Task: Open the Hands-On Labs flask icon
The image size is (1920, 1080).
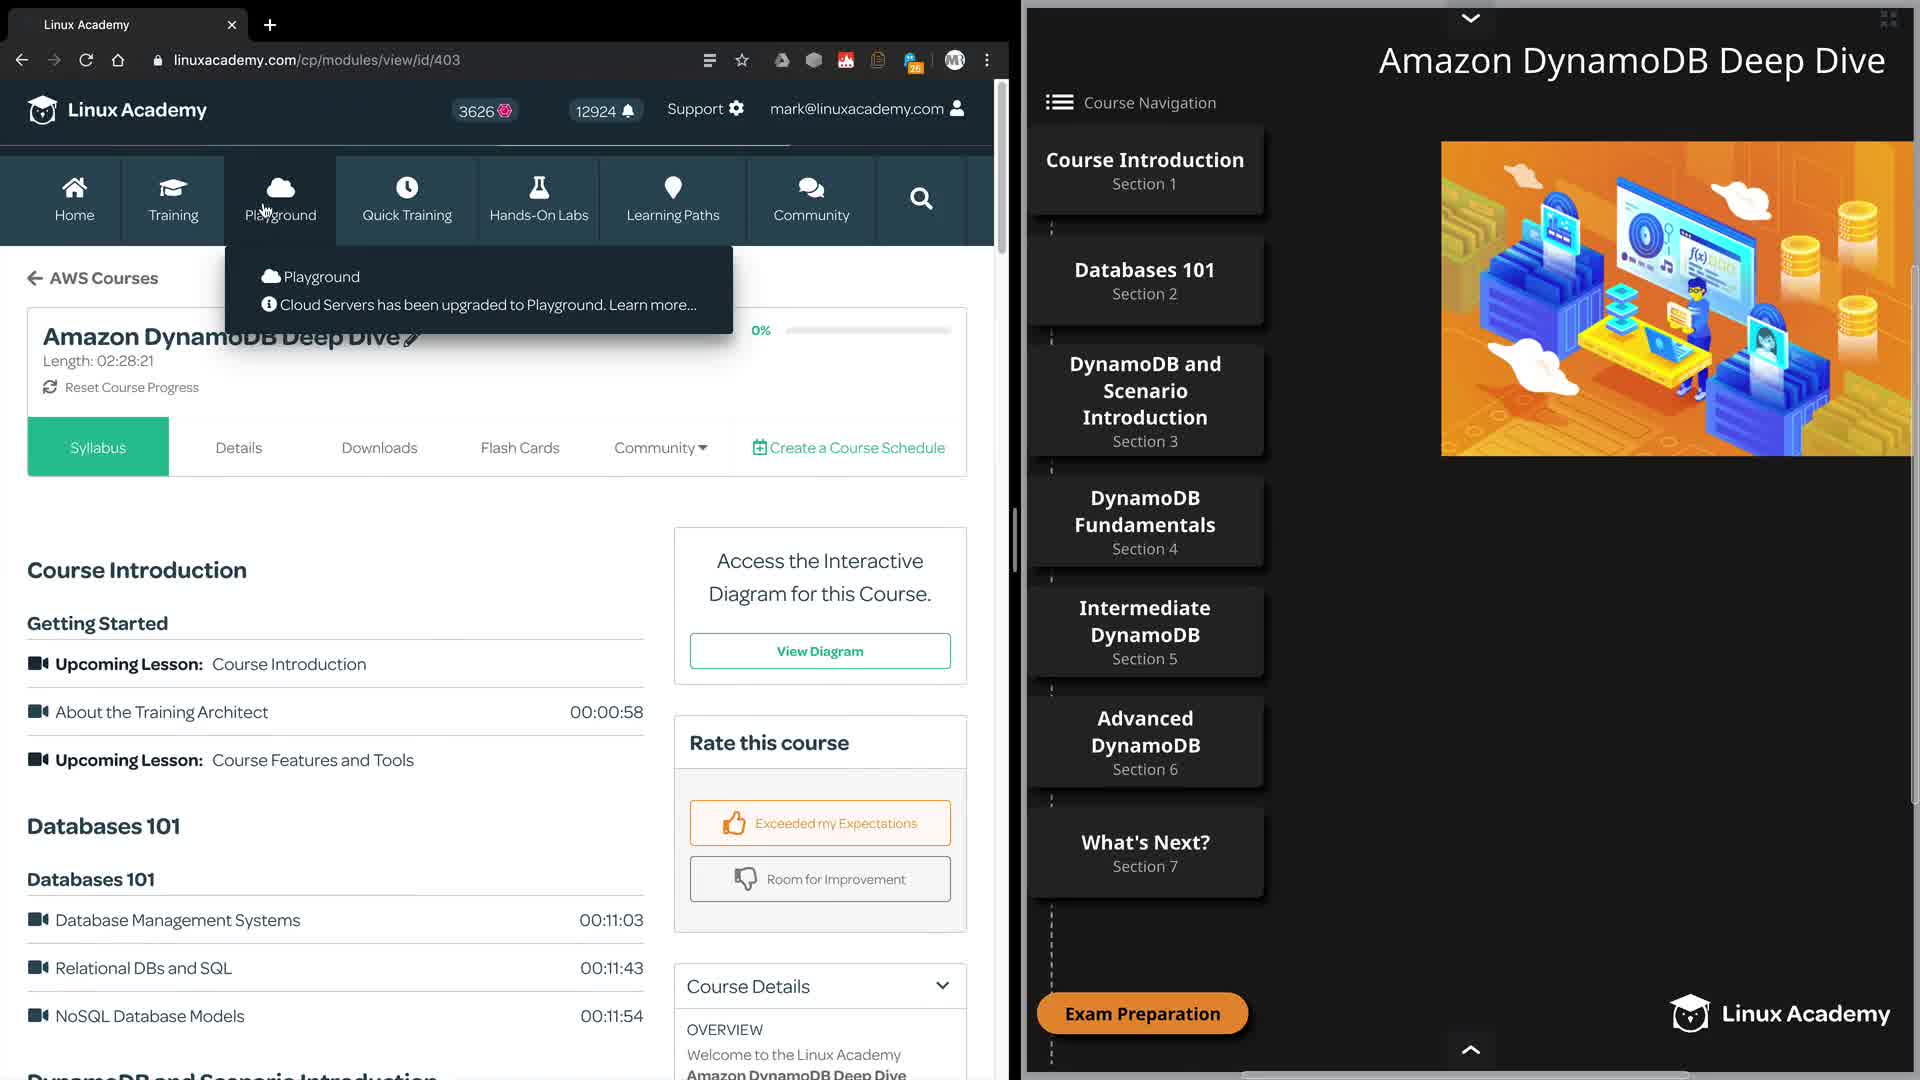Action: pyautogui.click(x=538, y=188)
